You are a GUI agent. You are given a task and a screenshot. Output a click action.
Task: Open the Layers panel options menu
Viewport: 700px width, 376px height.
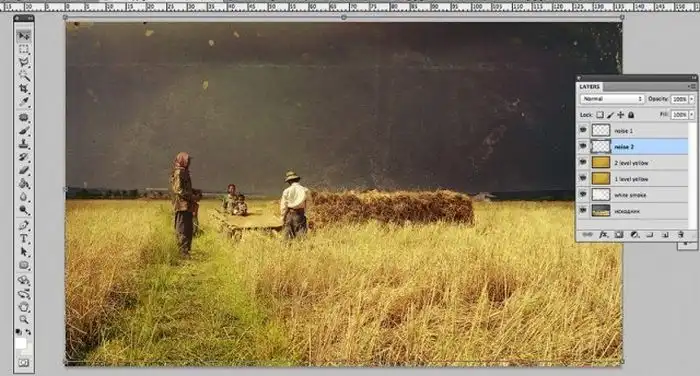pyautogui.click(x=692, y=86)
